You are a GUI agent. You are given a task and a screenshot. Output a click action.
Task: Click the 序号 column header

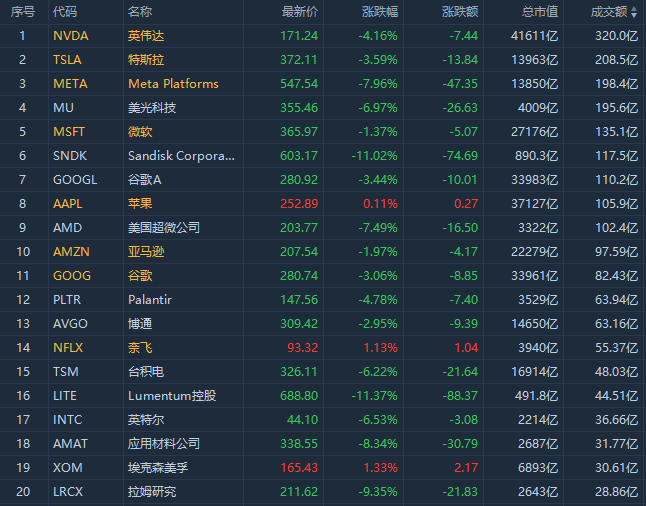22,12
